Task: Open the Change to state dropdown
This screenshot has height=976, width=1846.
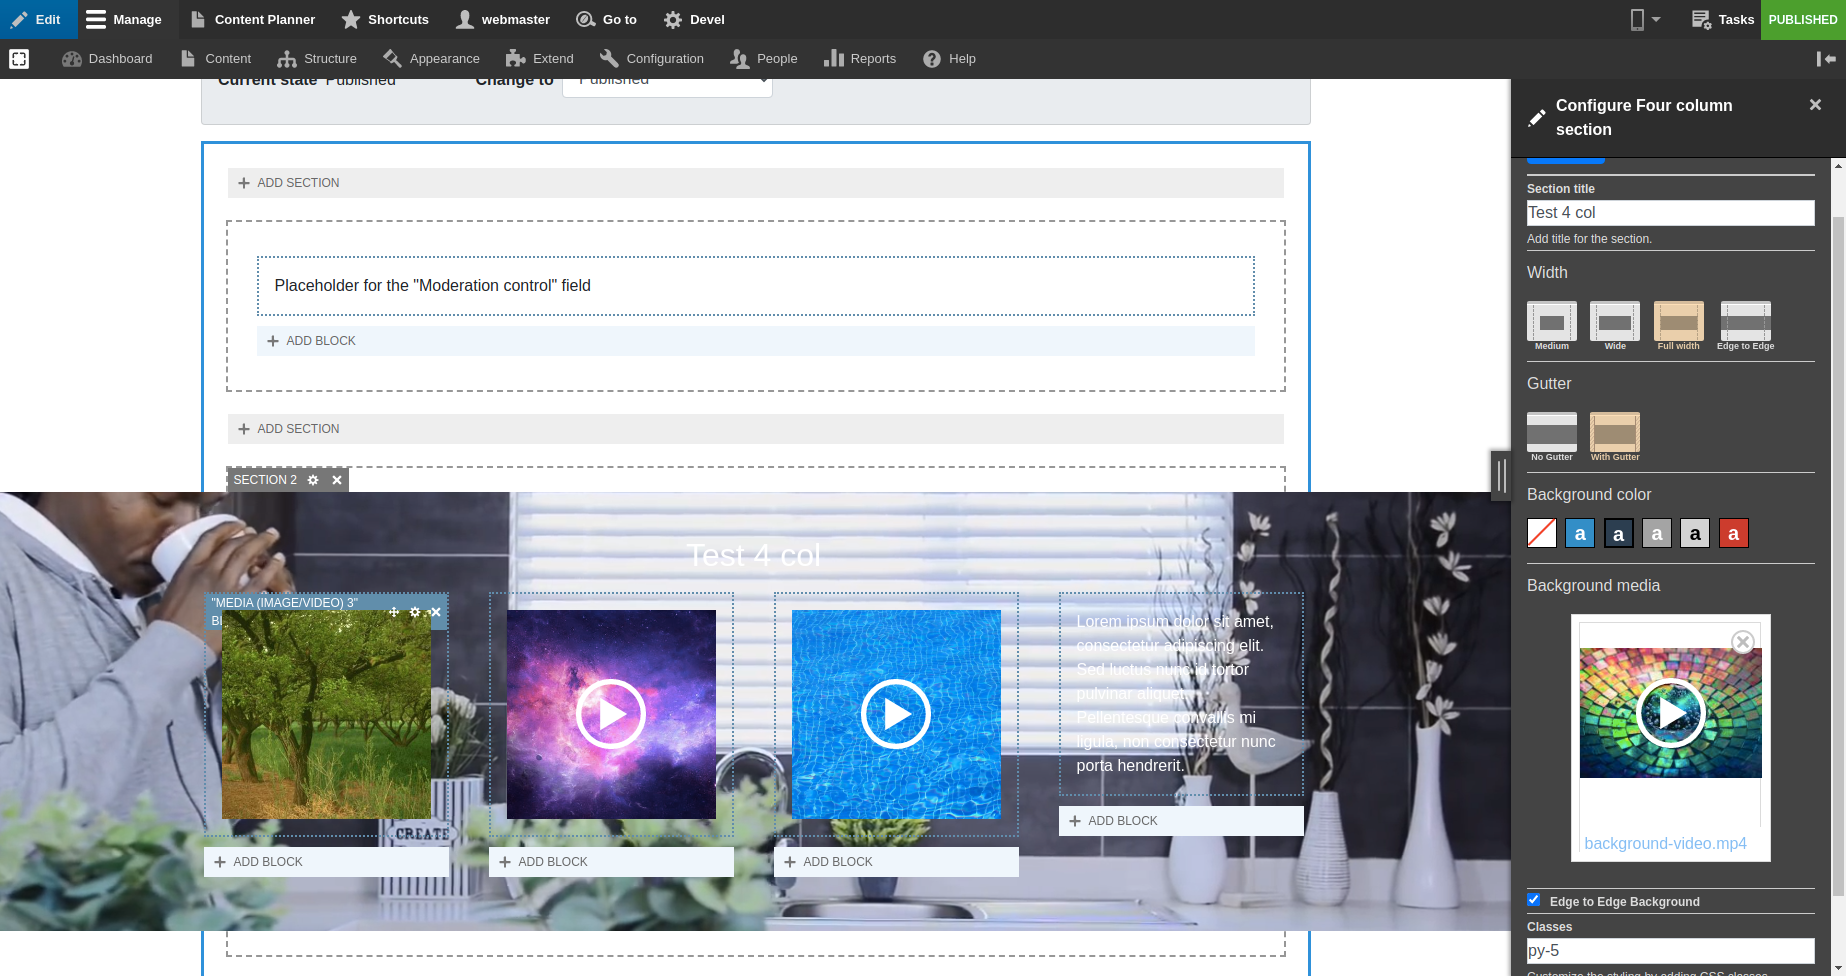Action: pyautogui.click(x=667, y=84)
